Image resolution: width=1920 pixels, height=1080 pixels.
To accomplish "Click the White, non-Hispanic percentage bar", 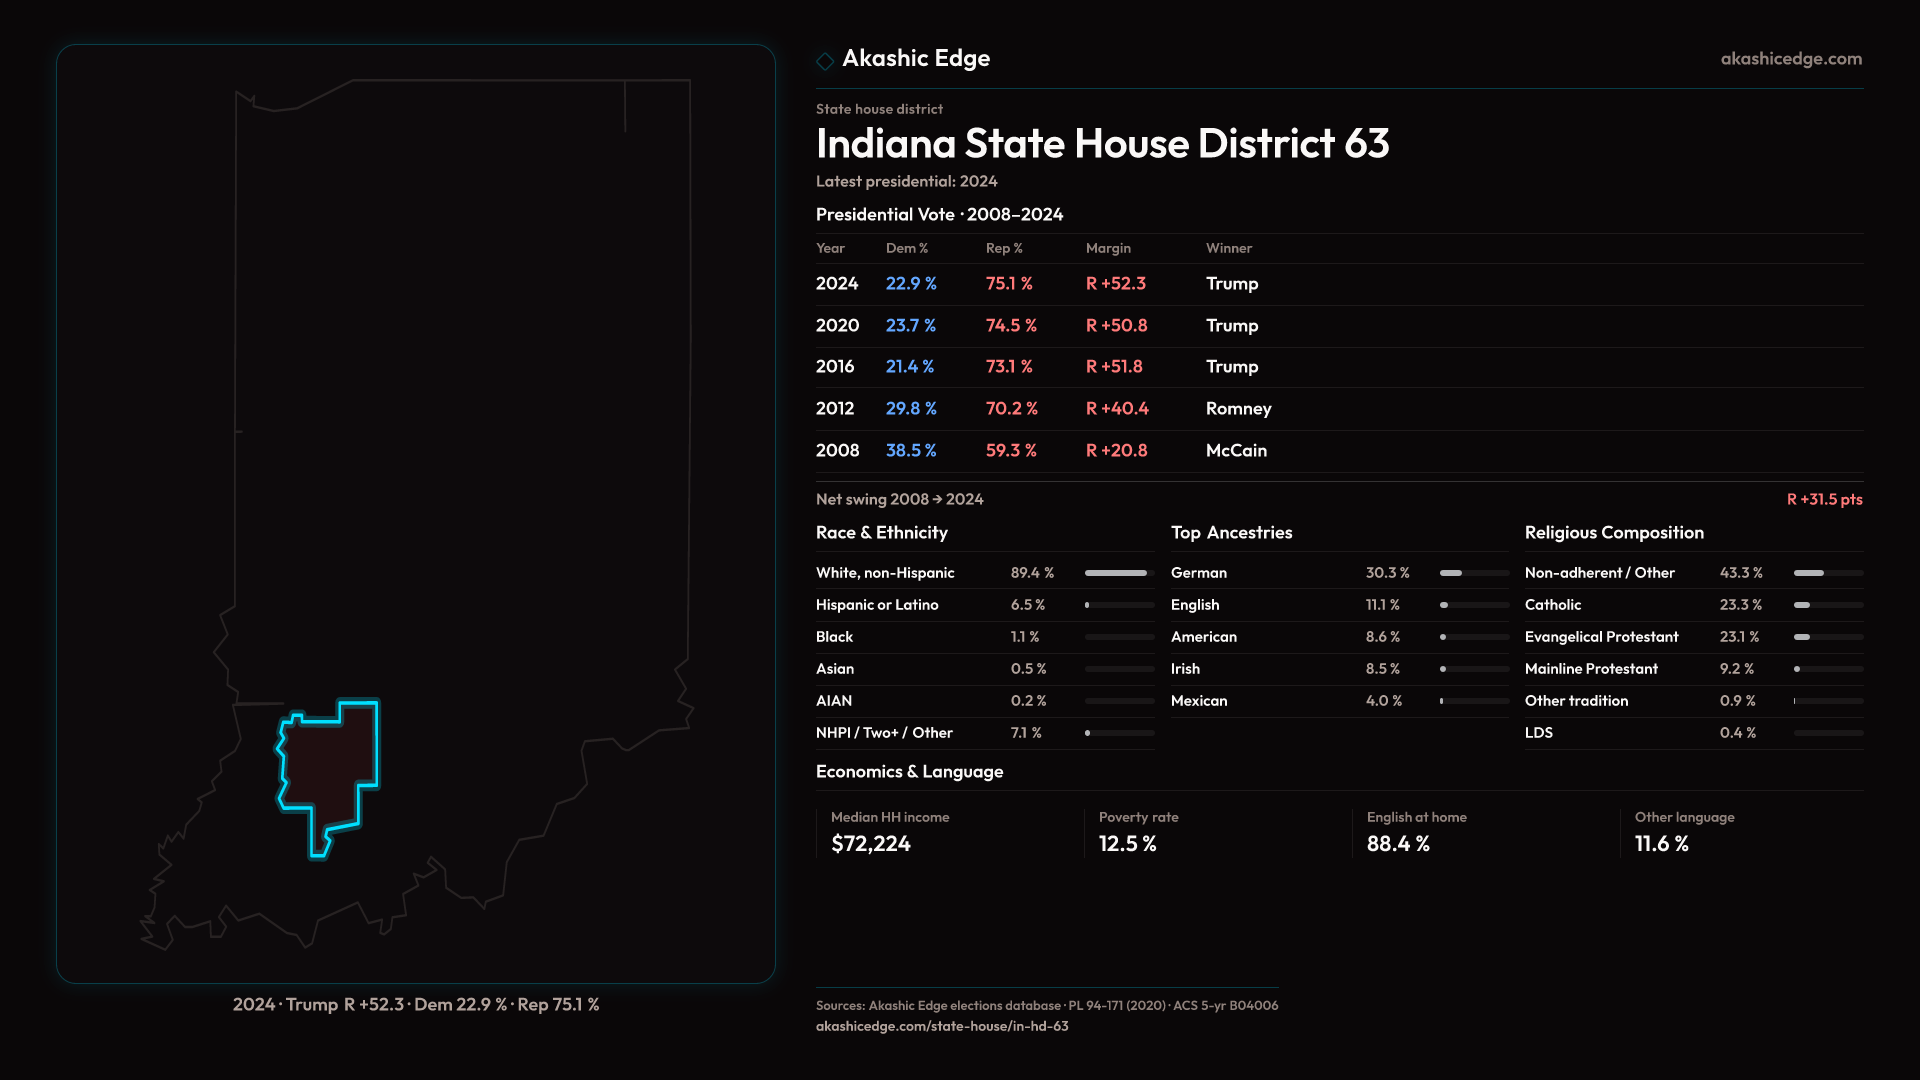I will pyautogui.click(x=1118, y=573).
